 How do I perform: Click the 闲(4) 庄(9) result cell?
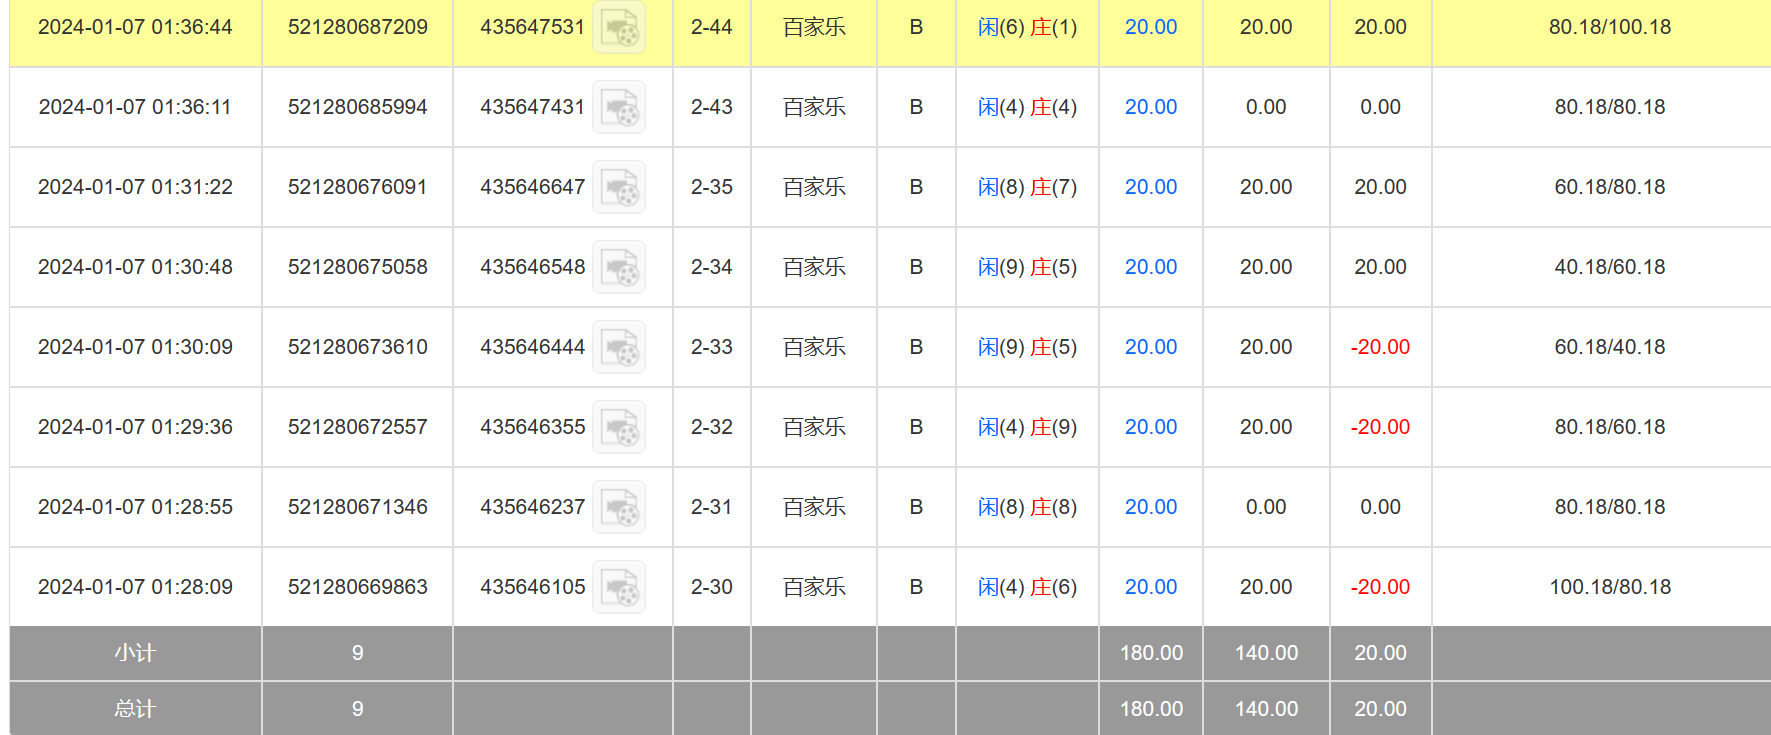click(1027, 427)
